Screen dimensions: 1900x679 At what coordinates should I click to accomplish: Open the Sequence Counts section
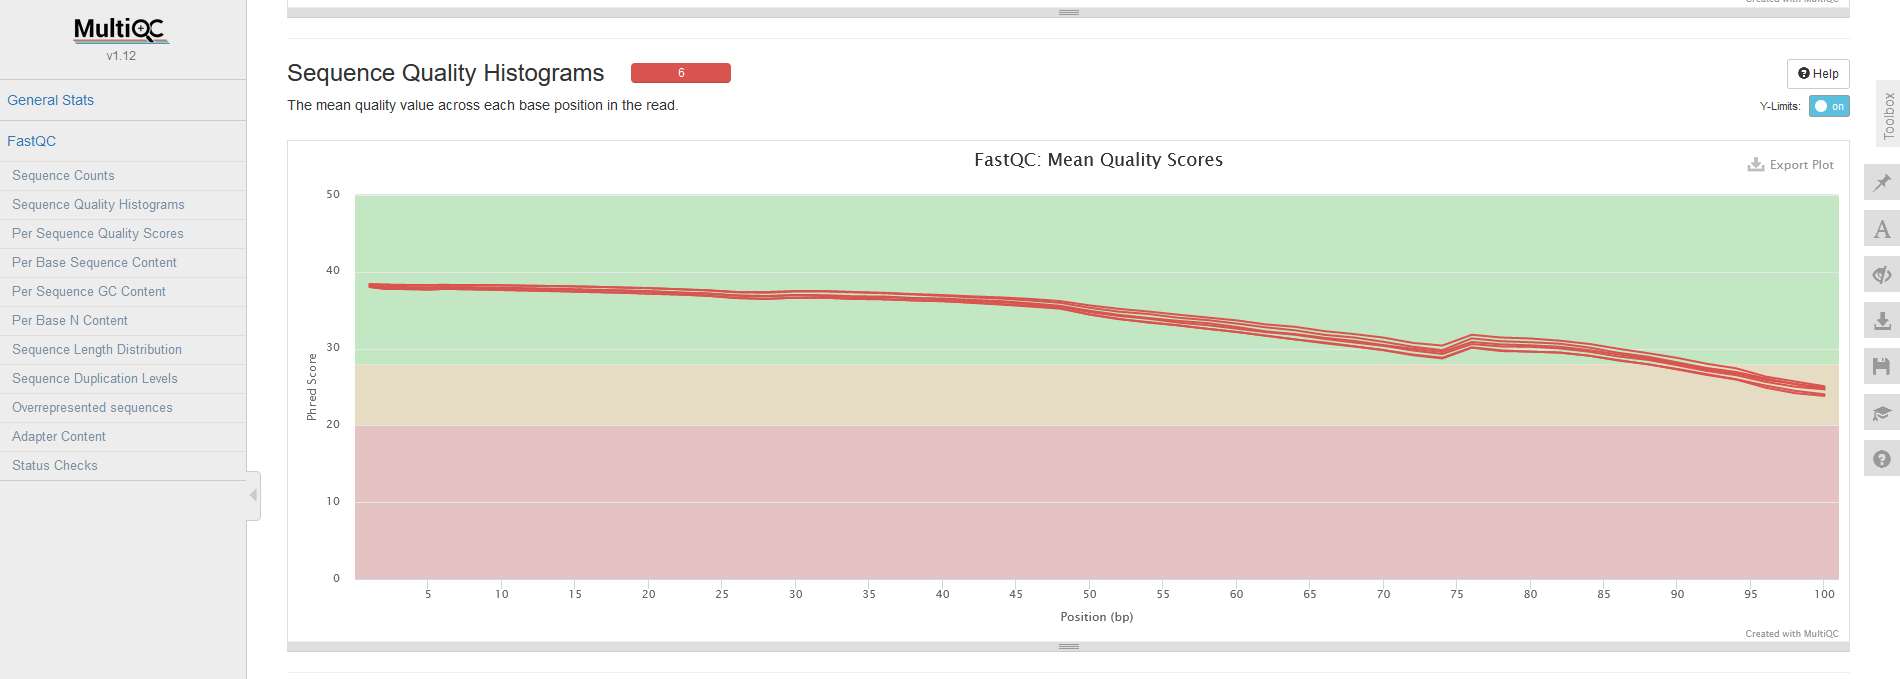click(63, 175)
